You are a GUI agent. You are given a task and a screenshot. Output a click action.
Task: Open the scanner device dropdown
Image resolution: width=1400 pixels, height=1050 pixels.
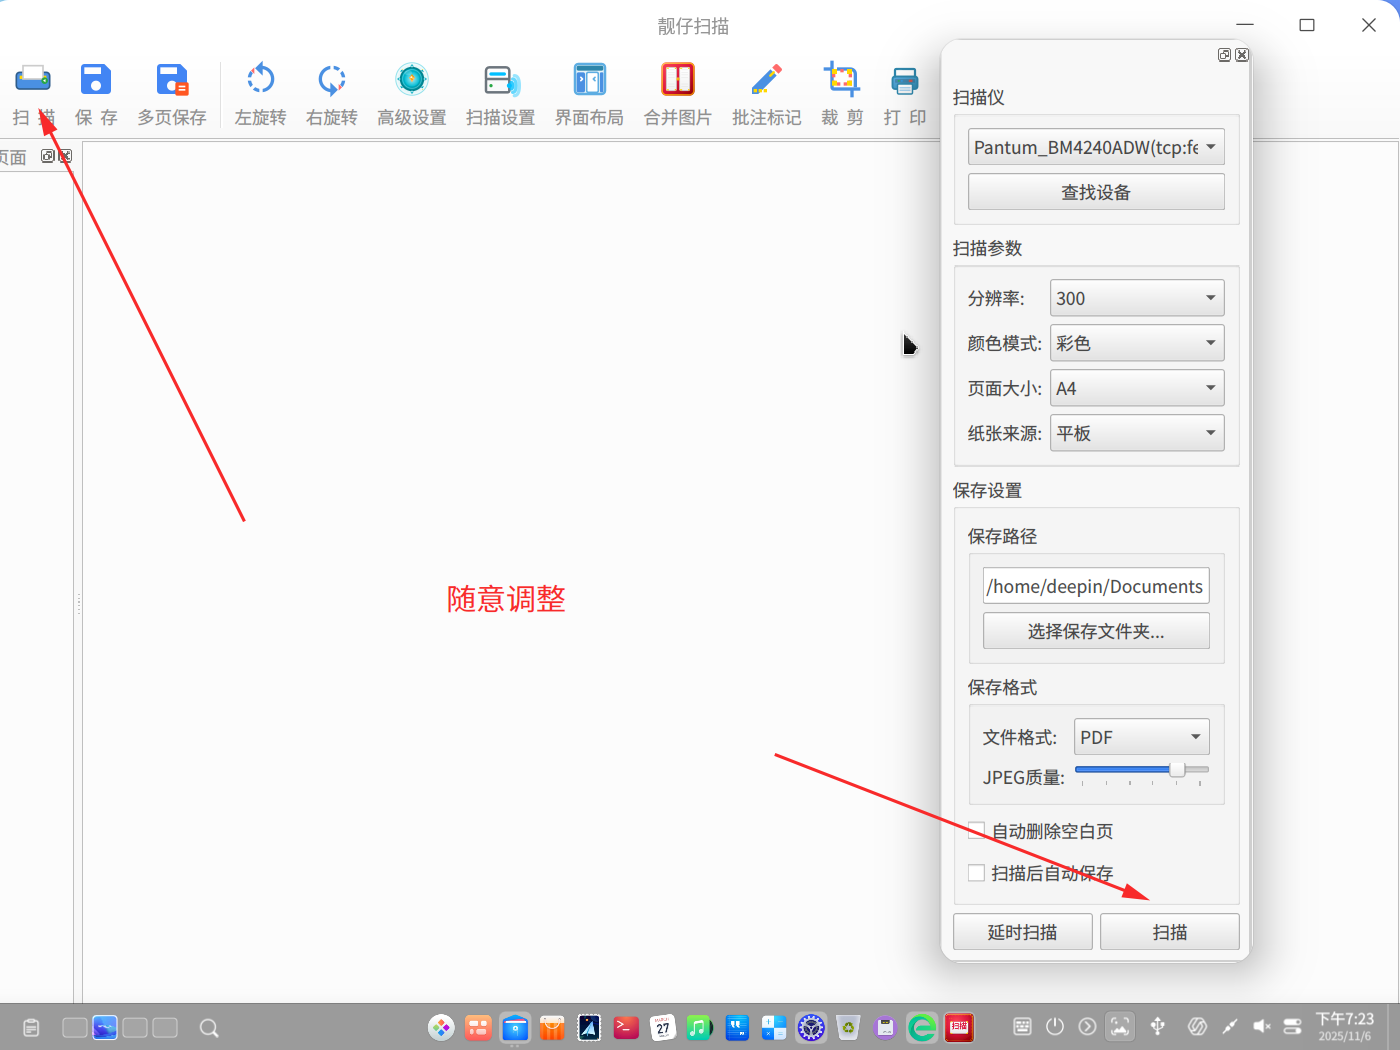(x=1096, y=147)
